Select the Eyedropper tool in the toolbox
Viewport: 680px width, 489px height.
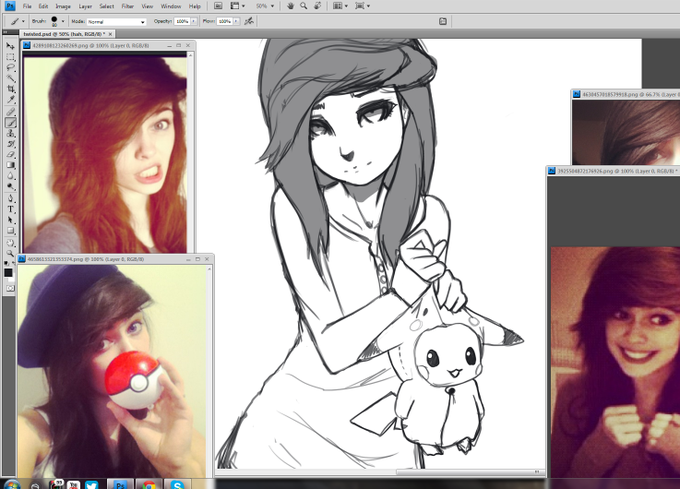coord(10,100)
